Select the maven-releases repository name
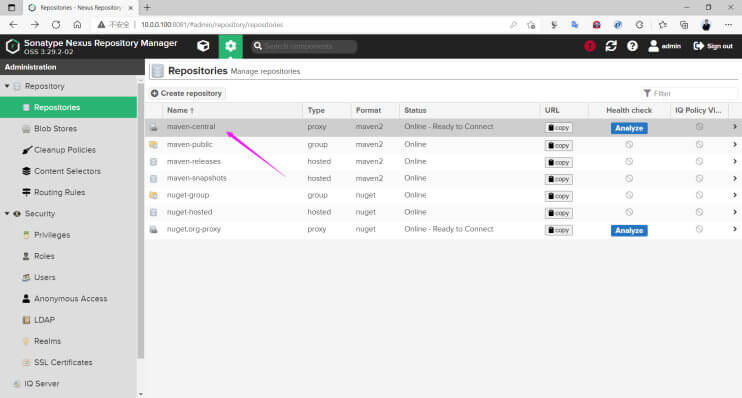This screenshot has height=398, width=742. point(194,161)
